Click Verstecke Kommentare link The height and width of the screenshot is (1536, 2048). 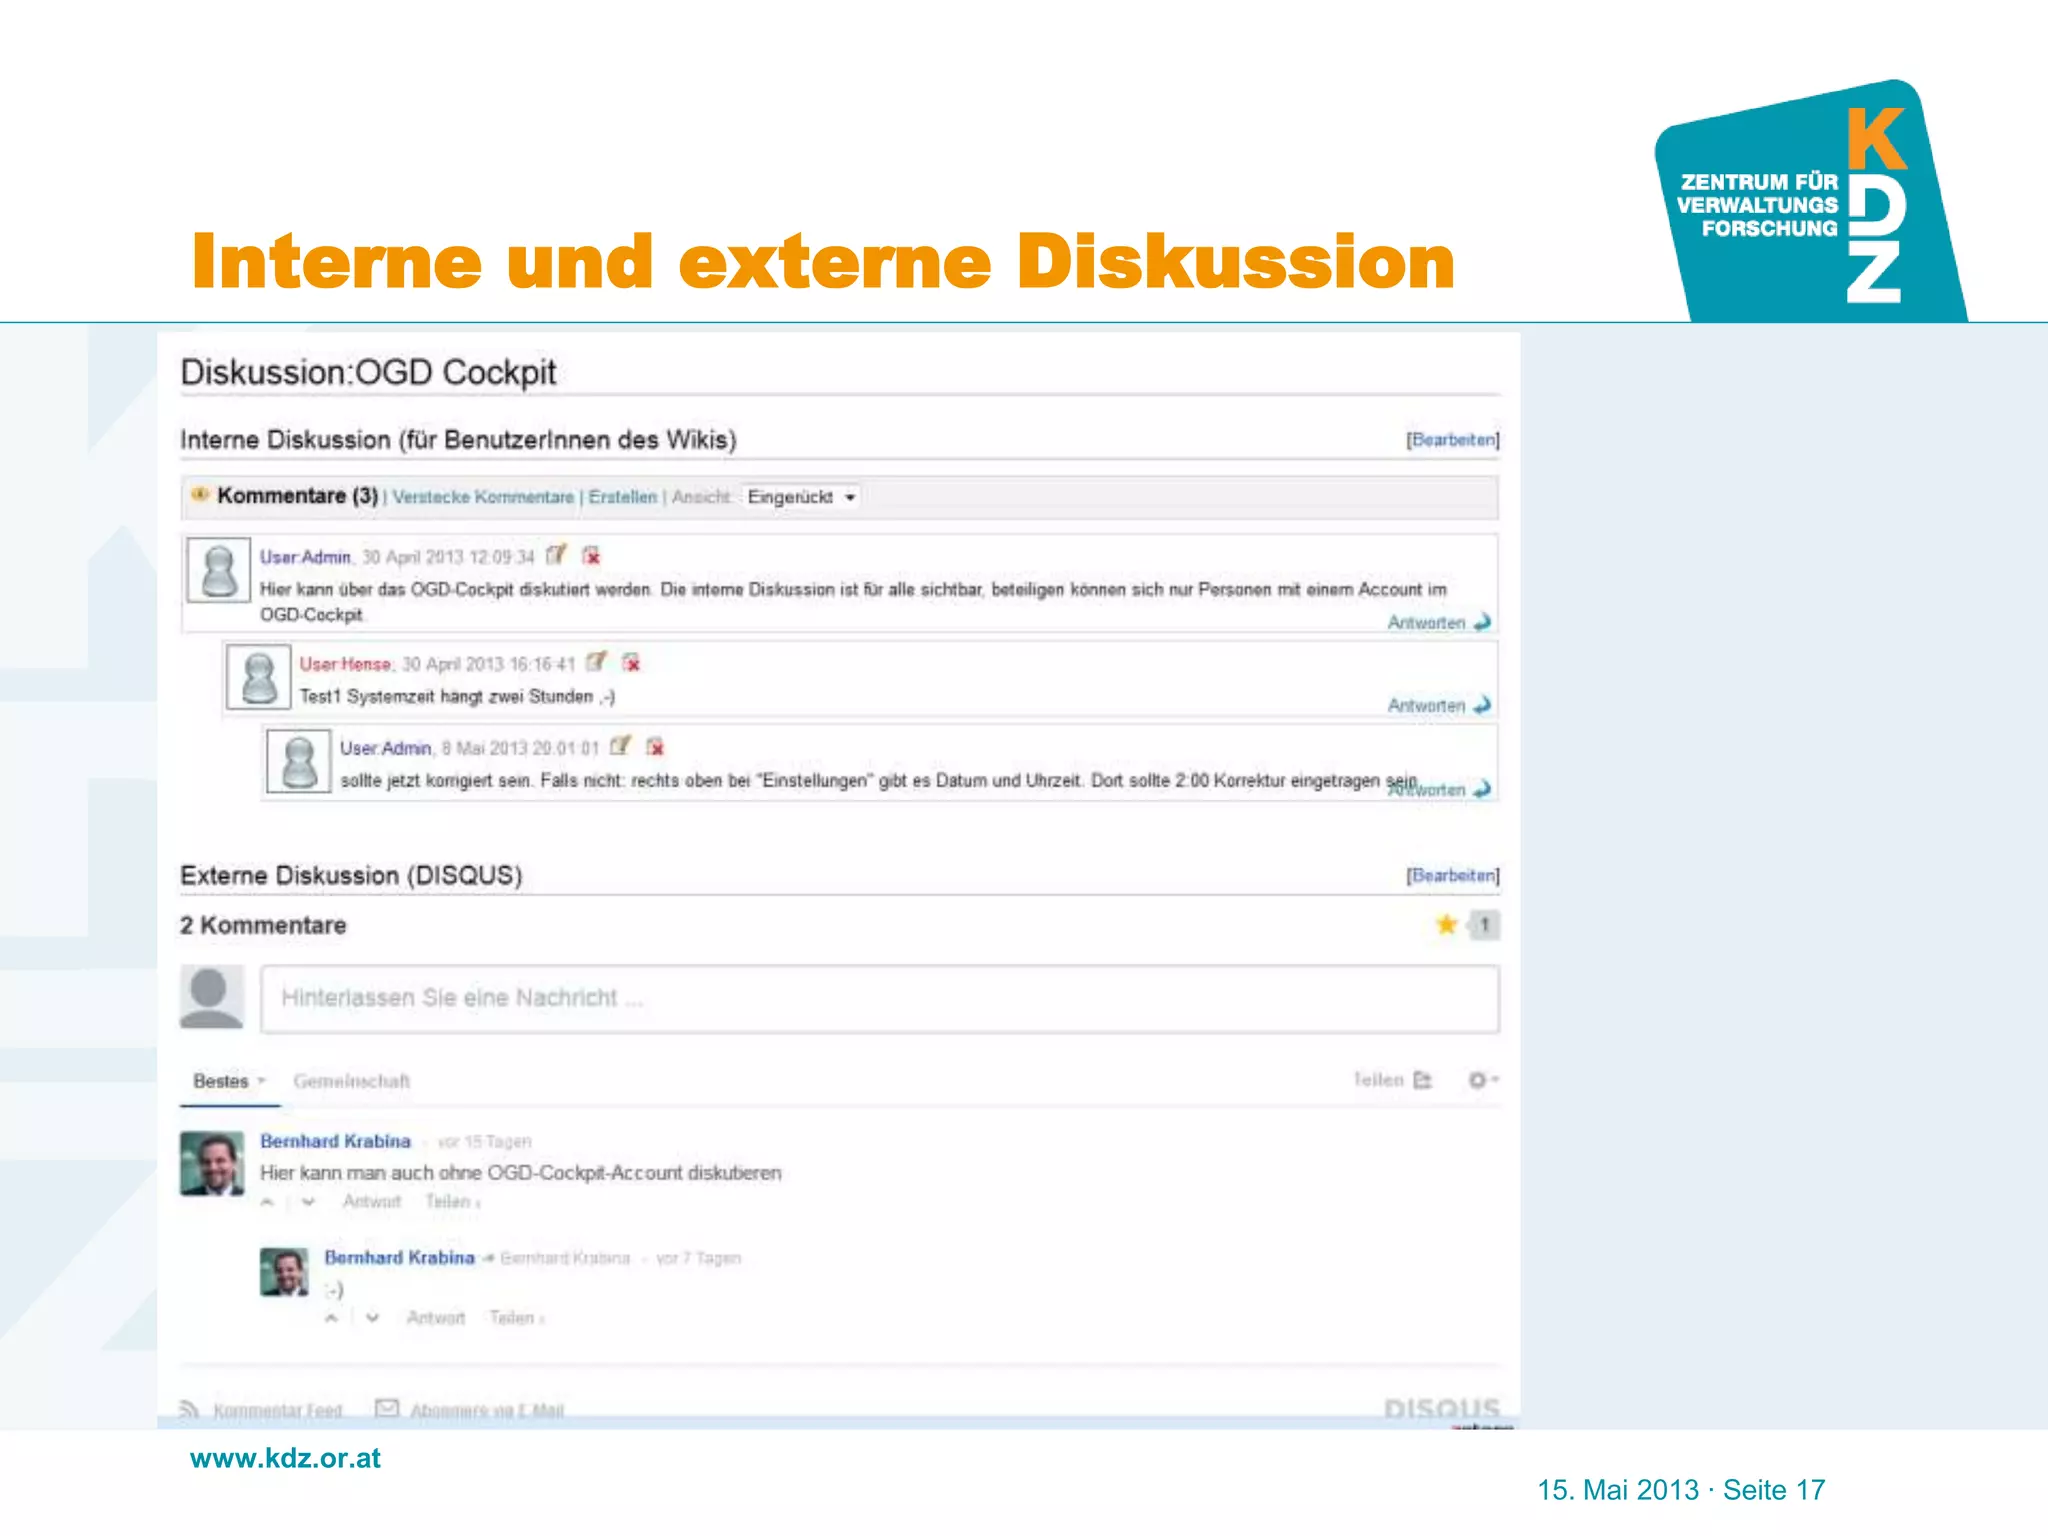[483, 497]
